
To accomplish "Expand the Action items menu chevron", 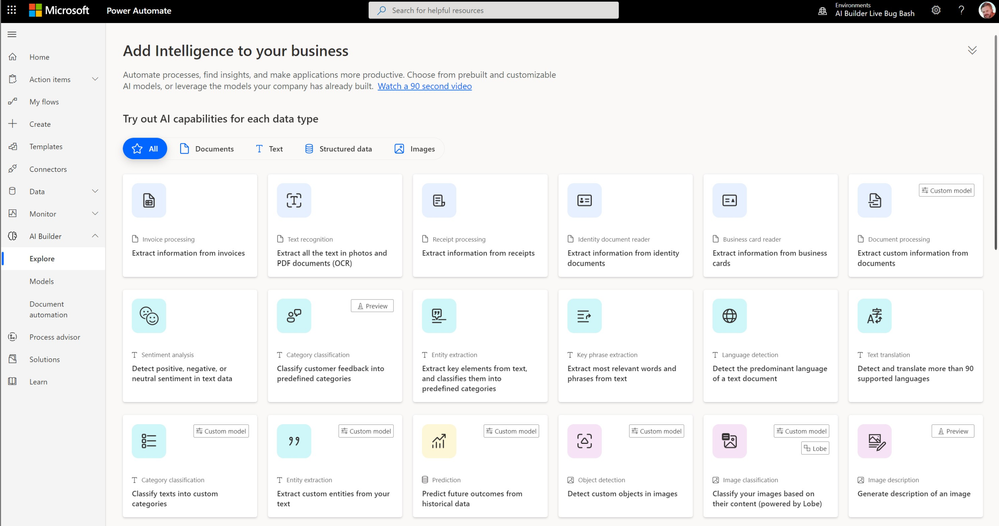I will (95, 79).
